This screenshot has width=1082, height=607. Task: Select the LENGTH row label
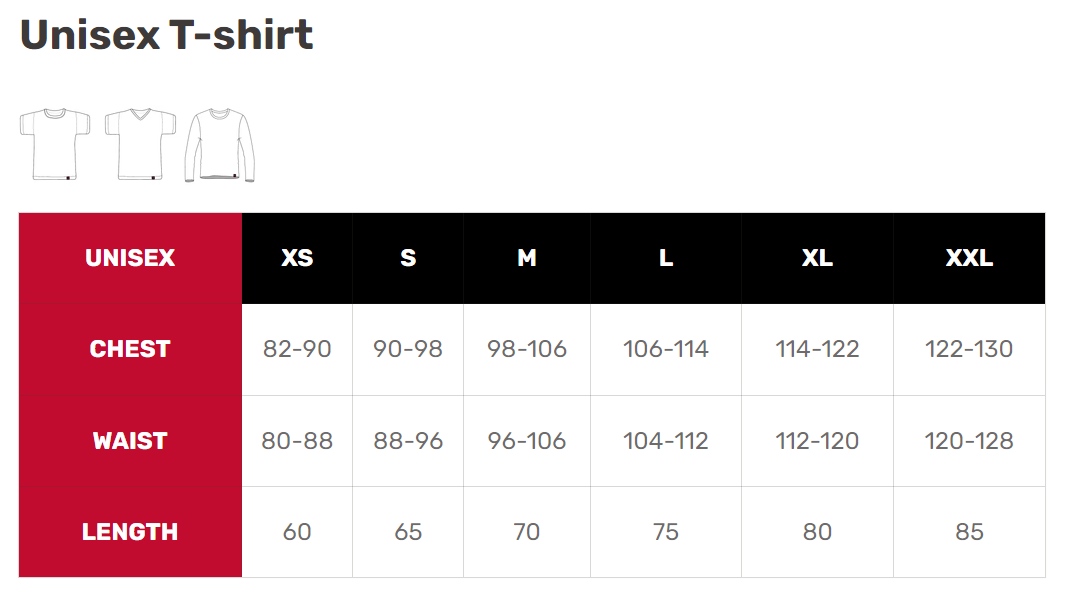pyautogui.click(x=130, y=532)
